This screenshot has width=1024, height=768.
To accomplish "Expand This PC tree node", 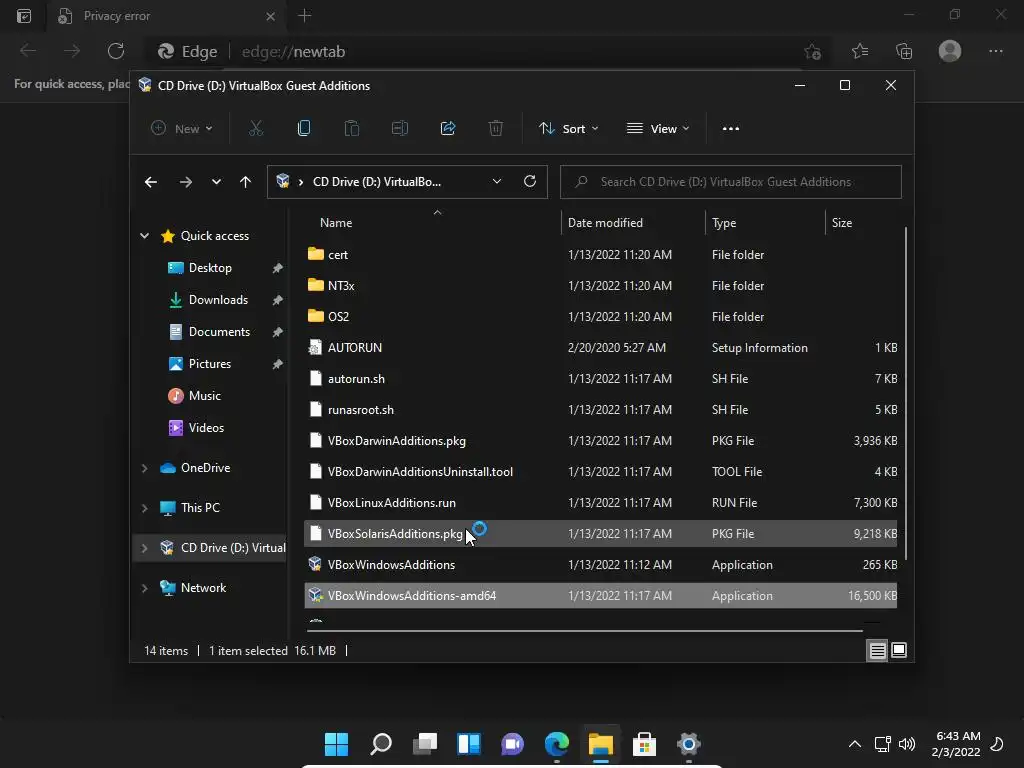I will click(x=144, y=508).
